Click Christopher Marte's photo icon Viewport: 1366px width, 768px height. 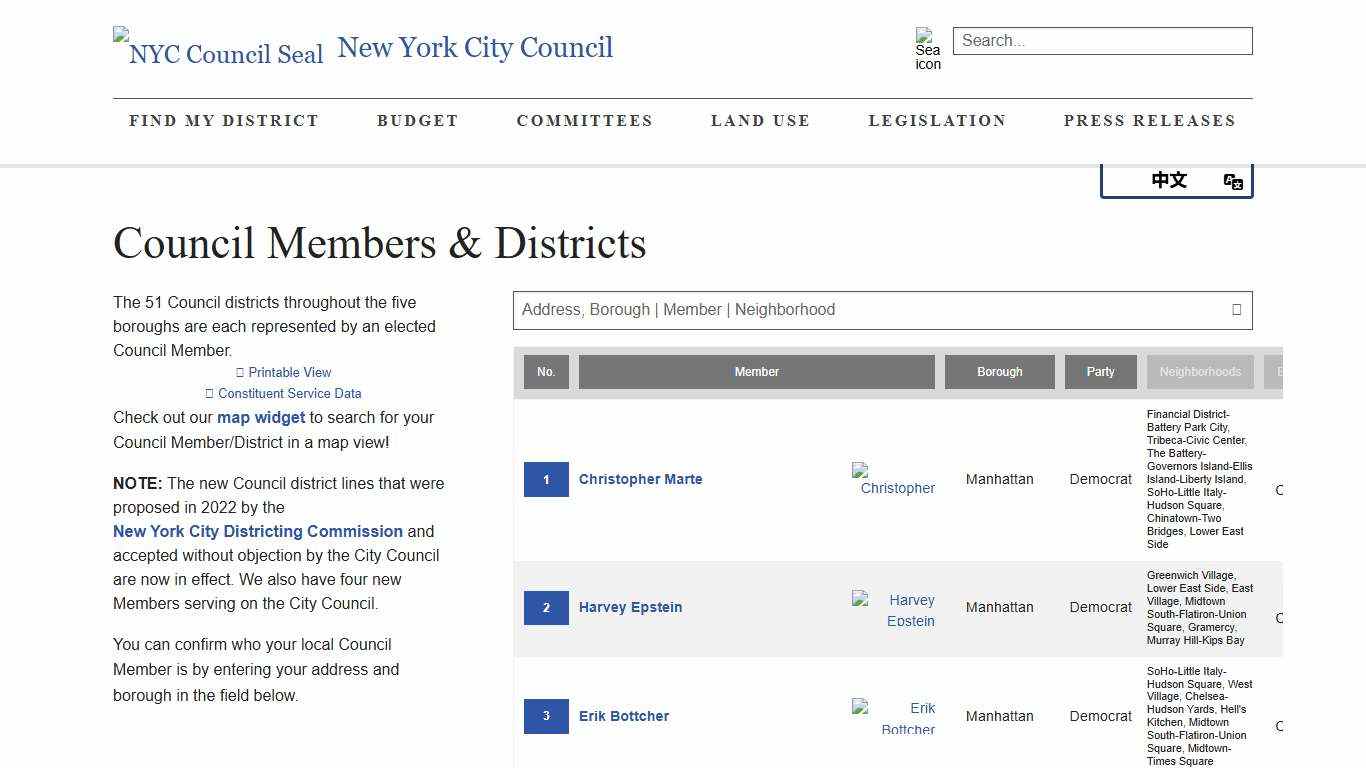click(x=893, y=480)
